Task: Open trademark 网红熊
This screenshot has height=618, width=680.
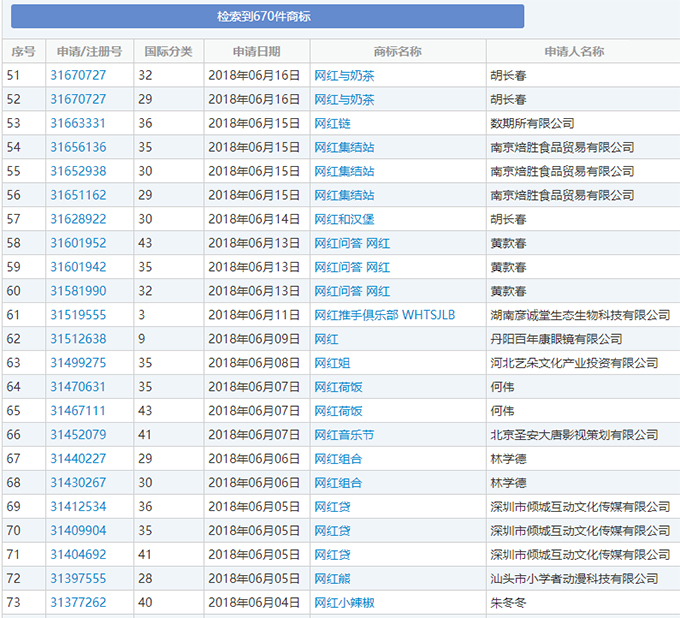Action: click(x=332, y=579)
